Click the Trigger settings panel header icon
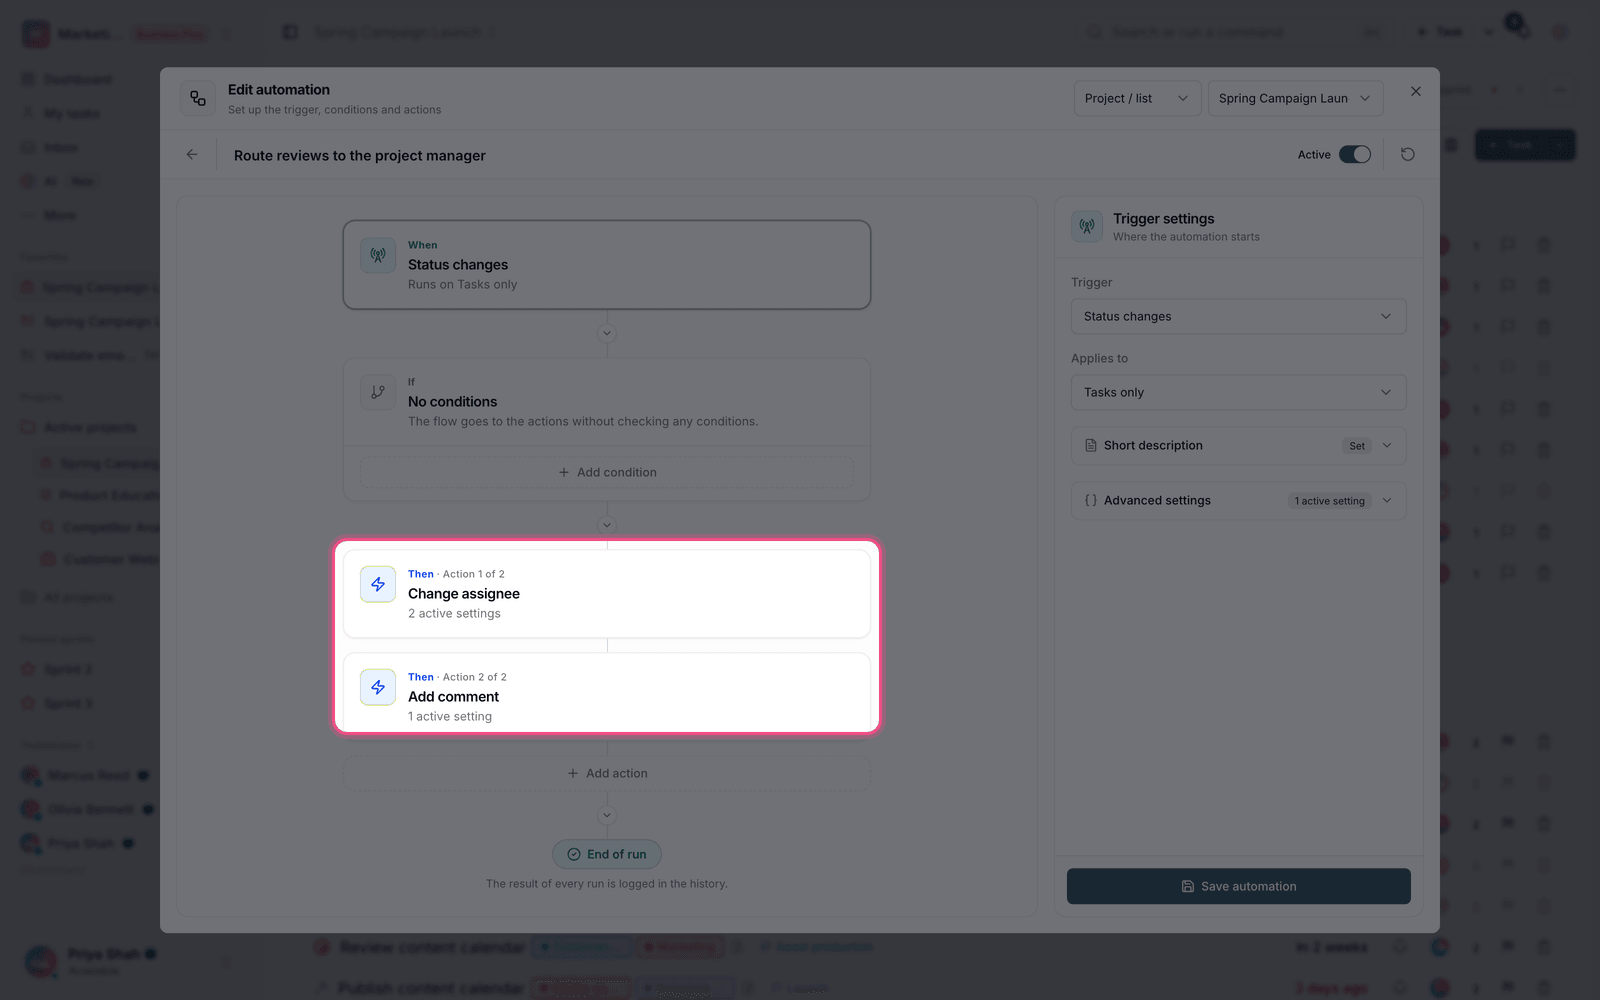This screenshot has width=1600, height=1000. tap(1087, 226)
